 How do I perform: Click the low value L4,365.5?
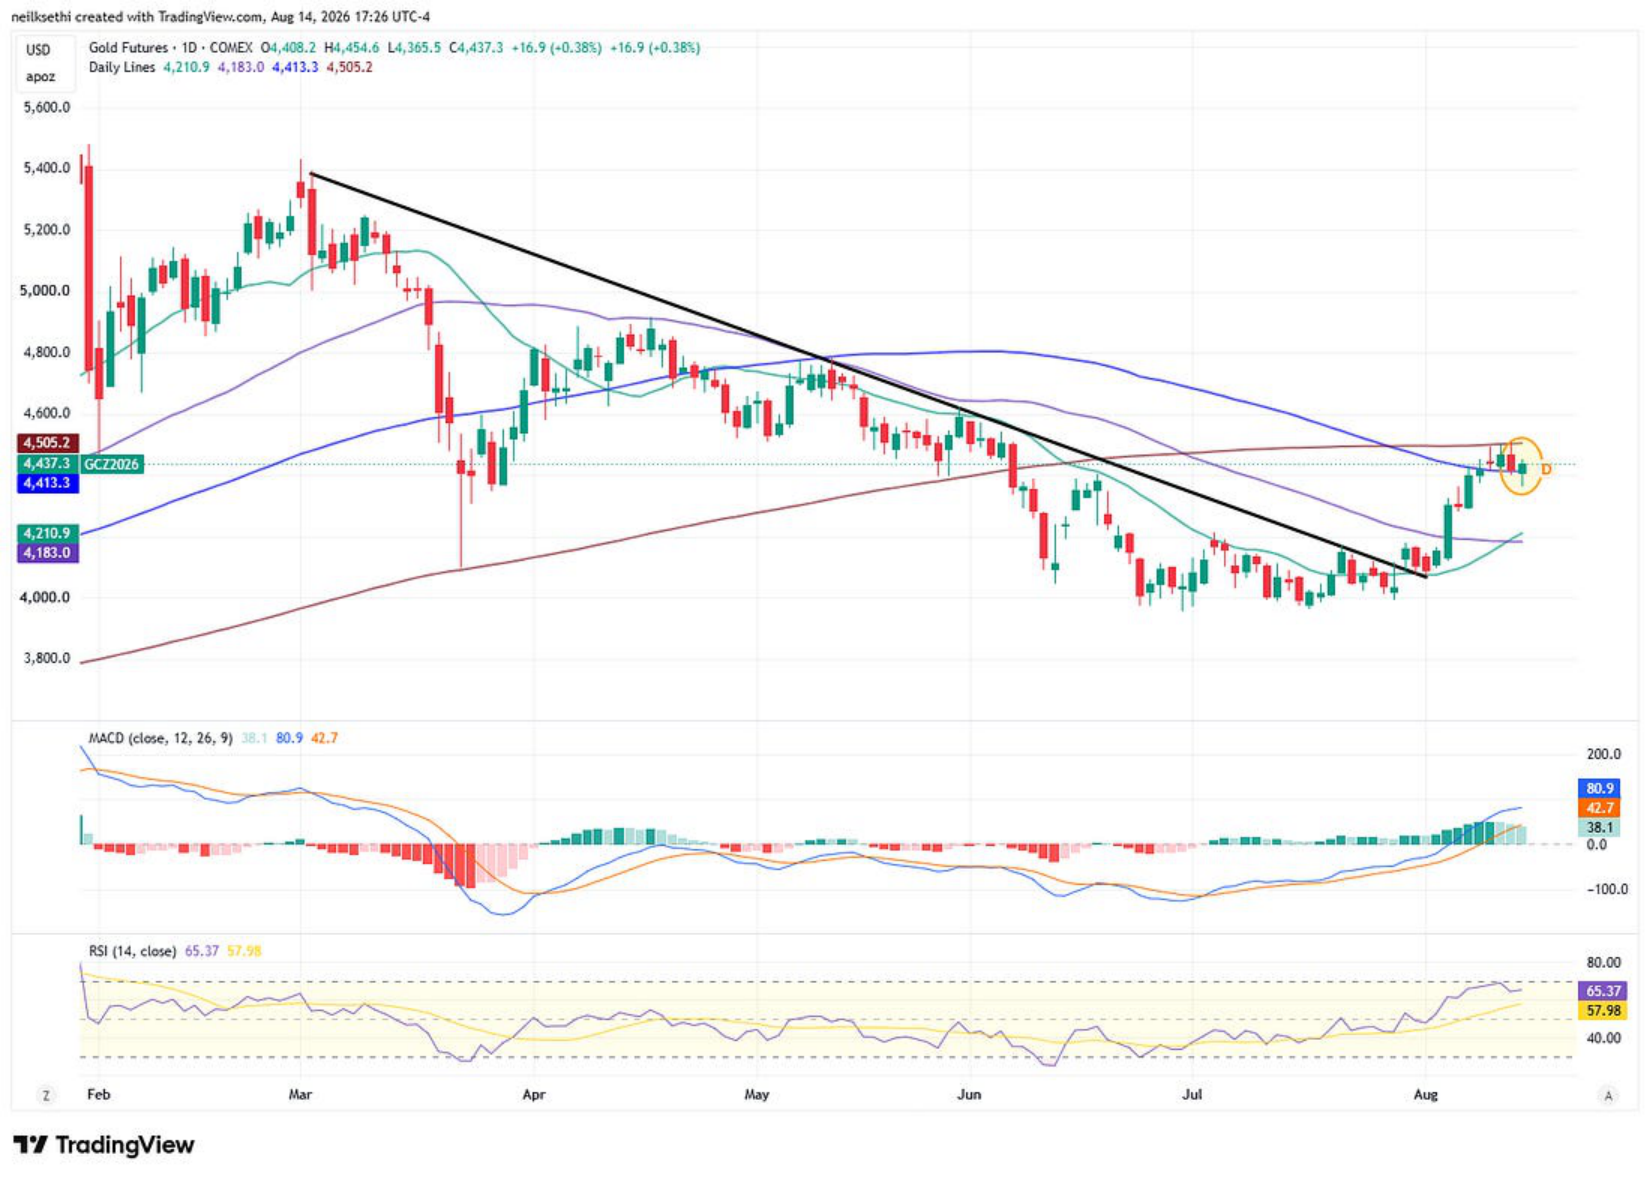pos(414,47)
